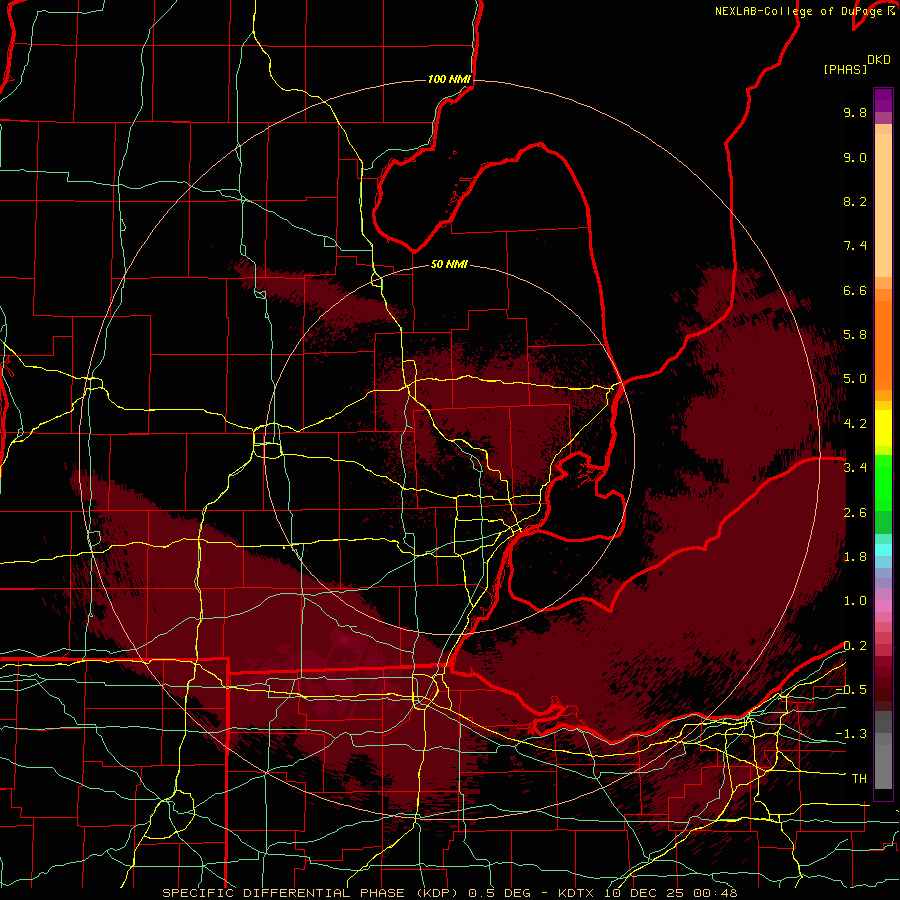Click the TH threshold label on the scale
The height and width of the screenshot is (900, 900).
point(859,779)
